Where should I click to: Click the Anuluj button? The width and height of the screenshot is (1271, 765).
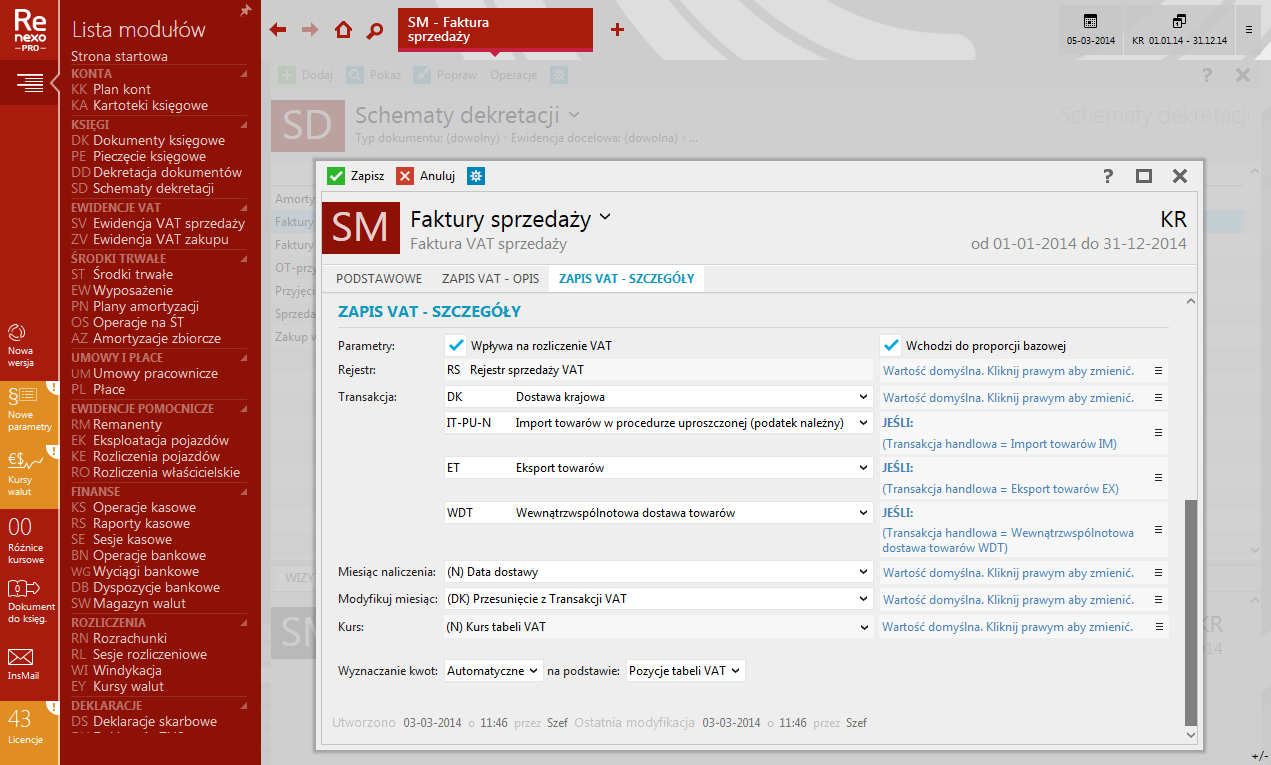coord(426,176)
